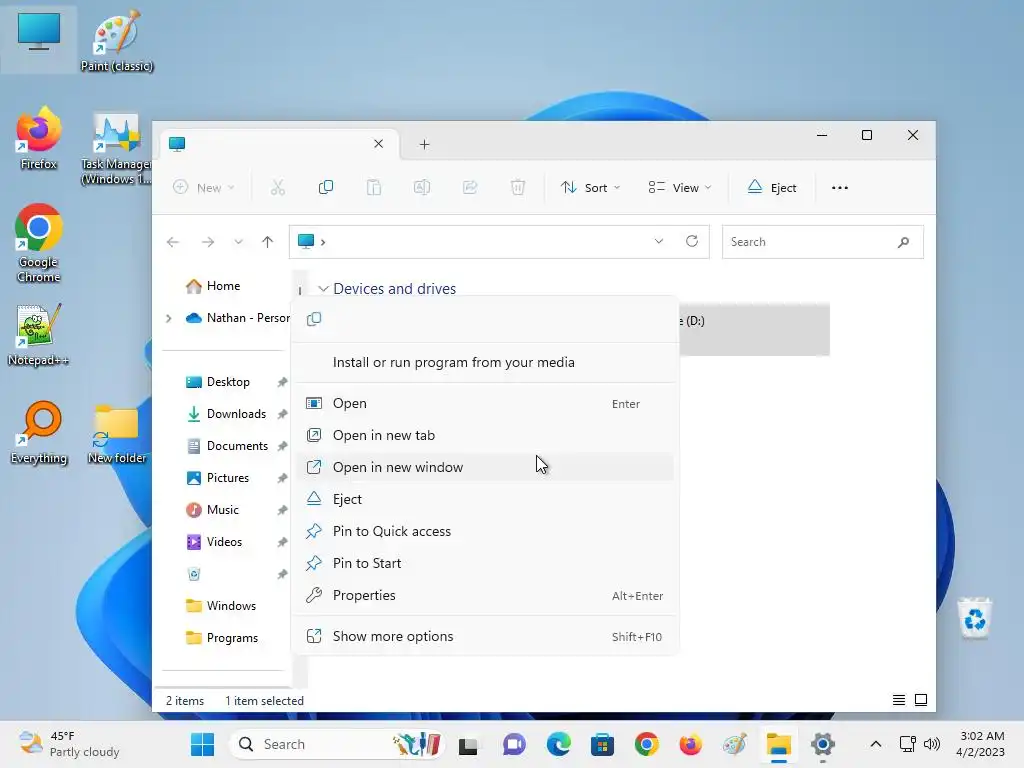Click the Cut scissors icon in toolbar
Viewport: 1024px width, 768px height.
pyautogui.click(x=278, y=188)
